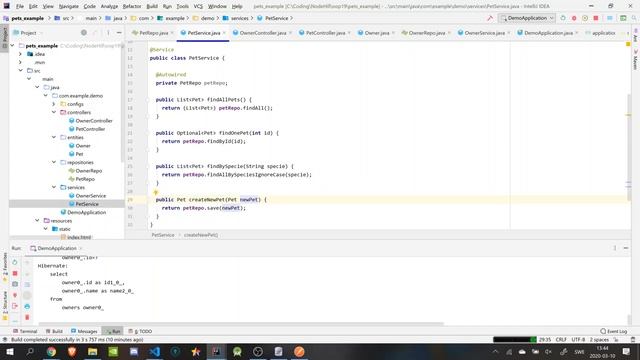The image size is (640, 360).
Task: Hide the Project panel with the minus icon
Action: point(119,33)
